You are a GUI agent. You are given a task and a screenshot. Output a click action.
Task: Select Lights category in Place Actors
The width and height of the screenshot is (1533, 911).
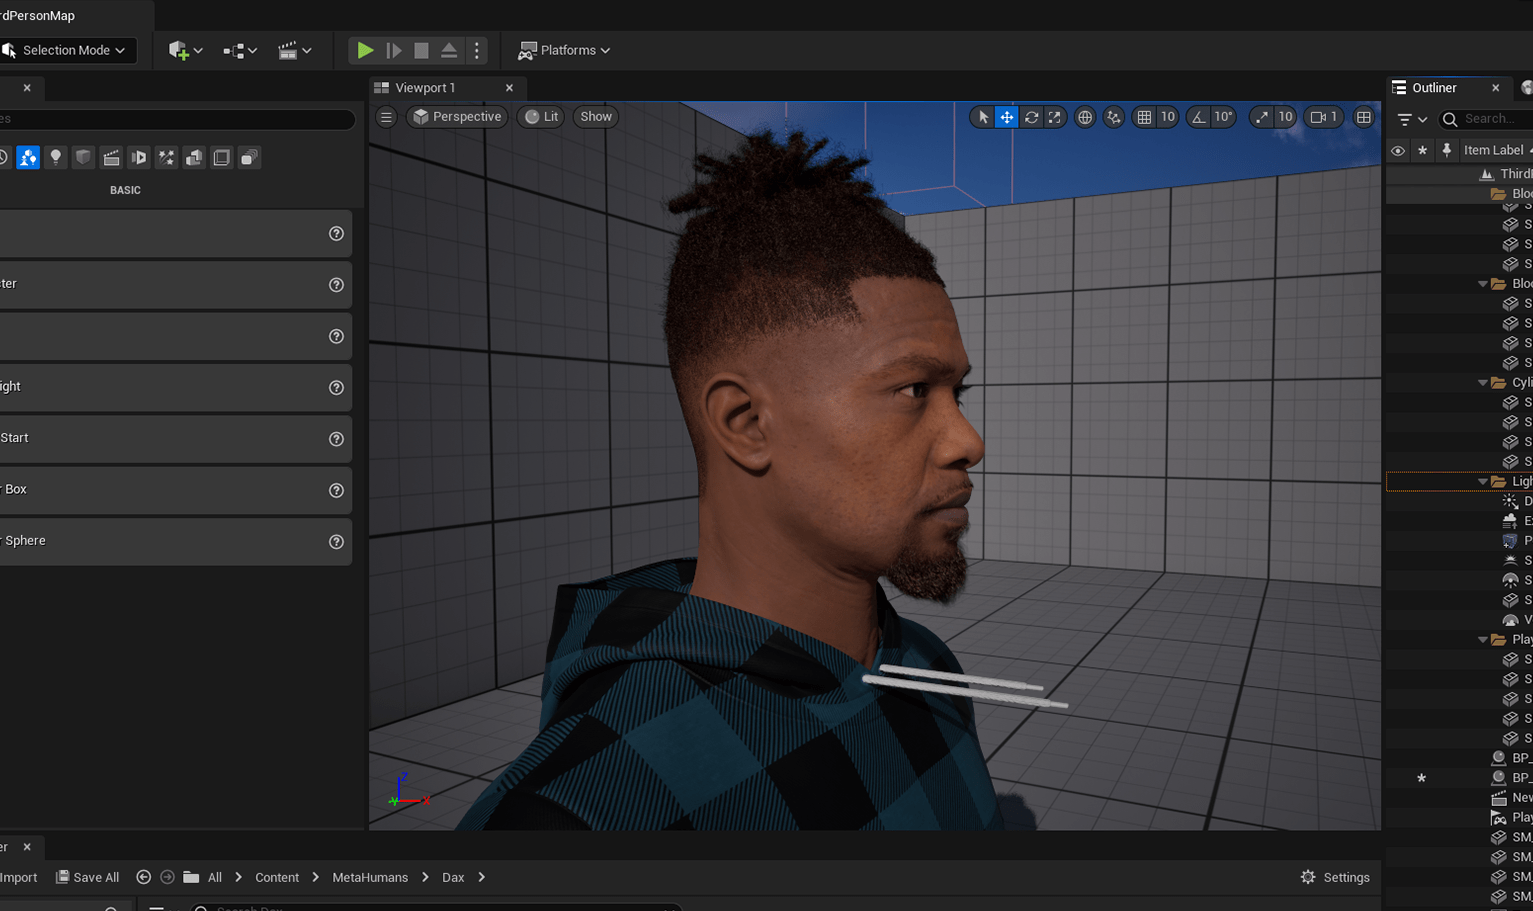click(x=56, y=157)
